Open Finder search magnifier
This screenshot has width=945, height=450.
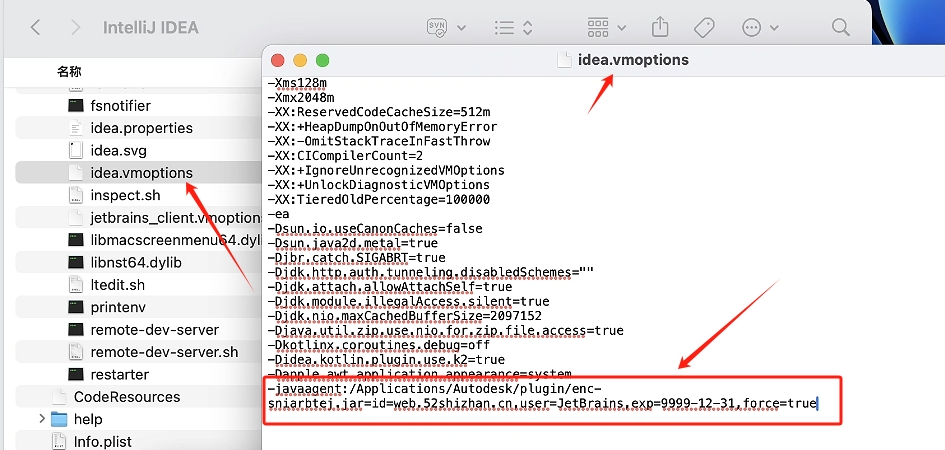pos(840,27)
